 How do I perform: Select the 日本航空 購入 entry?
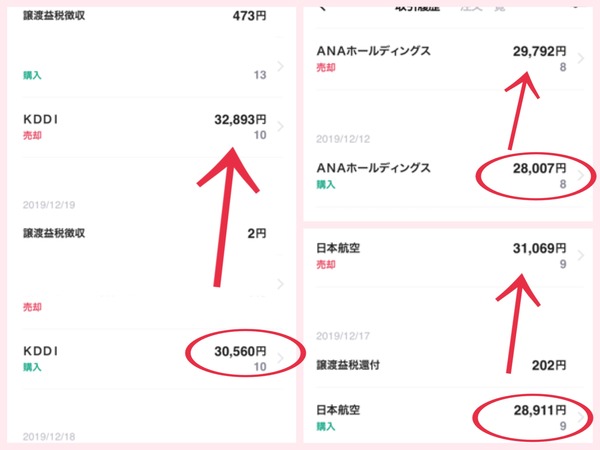click(338, 410)
